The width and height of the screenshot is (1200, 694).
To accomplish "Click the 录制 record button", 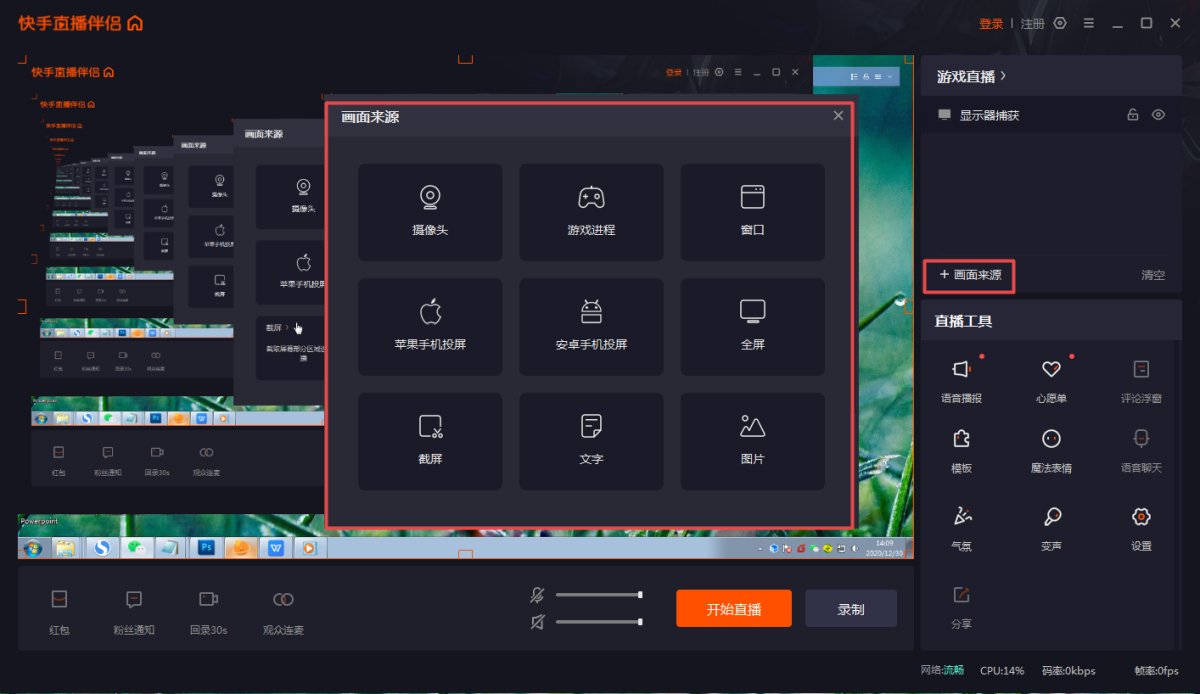I will 851,609.
